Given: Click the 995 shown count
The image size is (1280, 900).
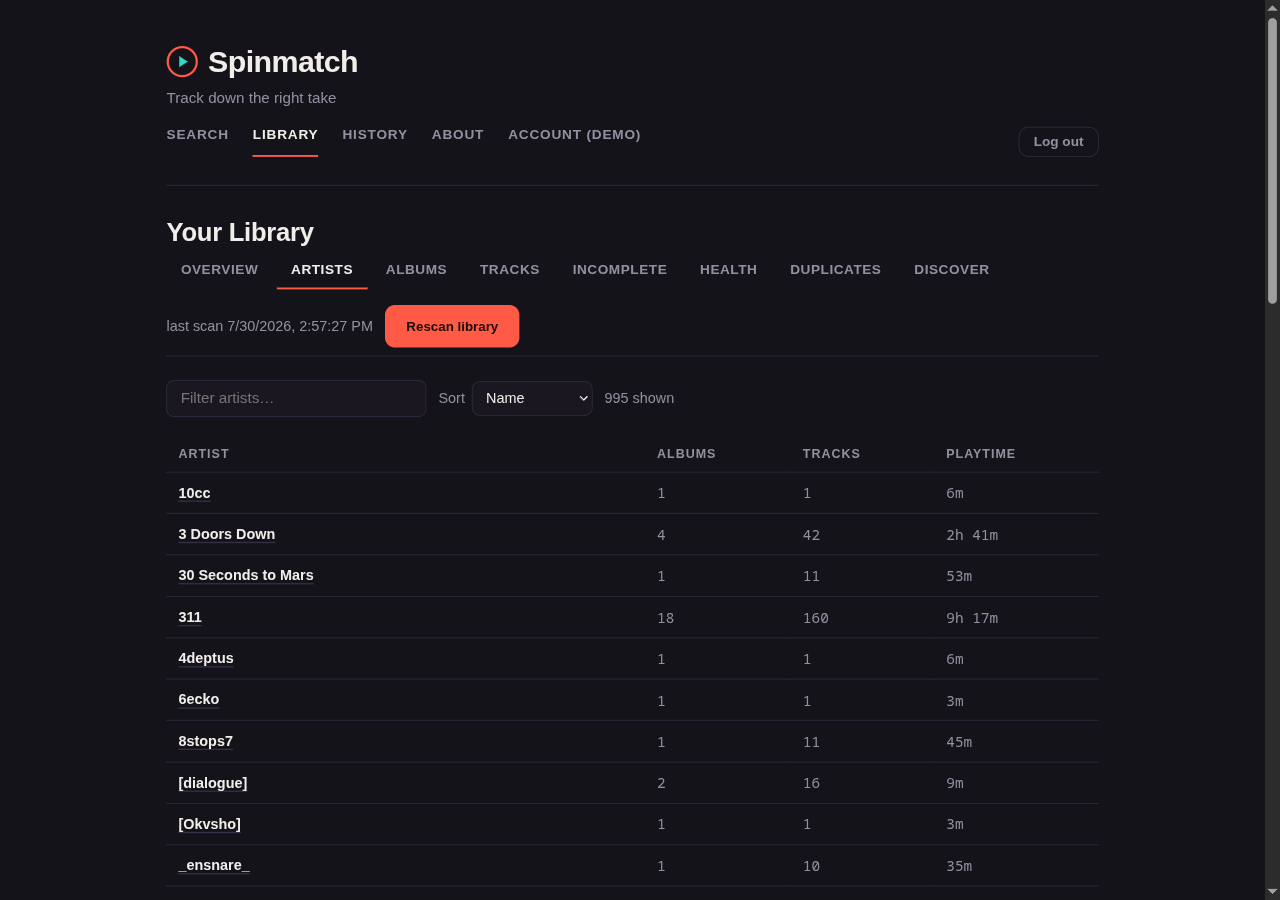Looking at the screenshot, I should click(639, 398).
